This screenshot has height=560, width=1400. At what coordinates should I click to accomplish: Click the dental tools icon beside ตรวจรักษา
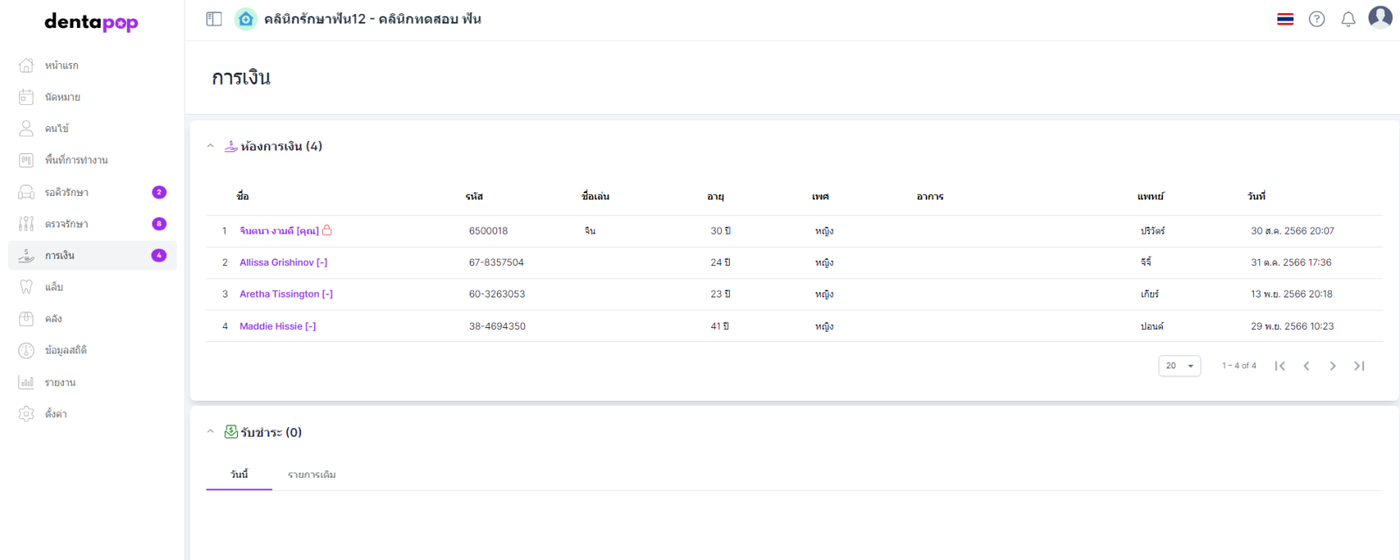pyautogui.click(x=27, y=224)
